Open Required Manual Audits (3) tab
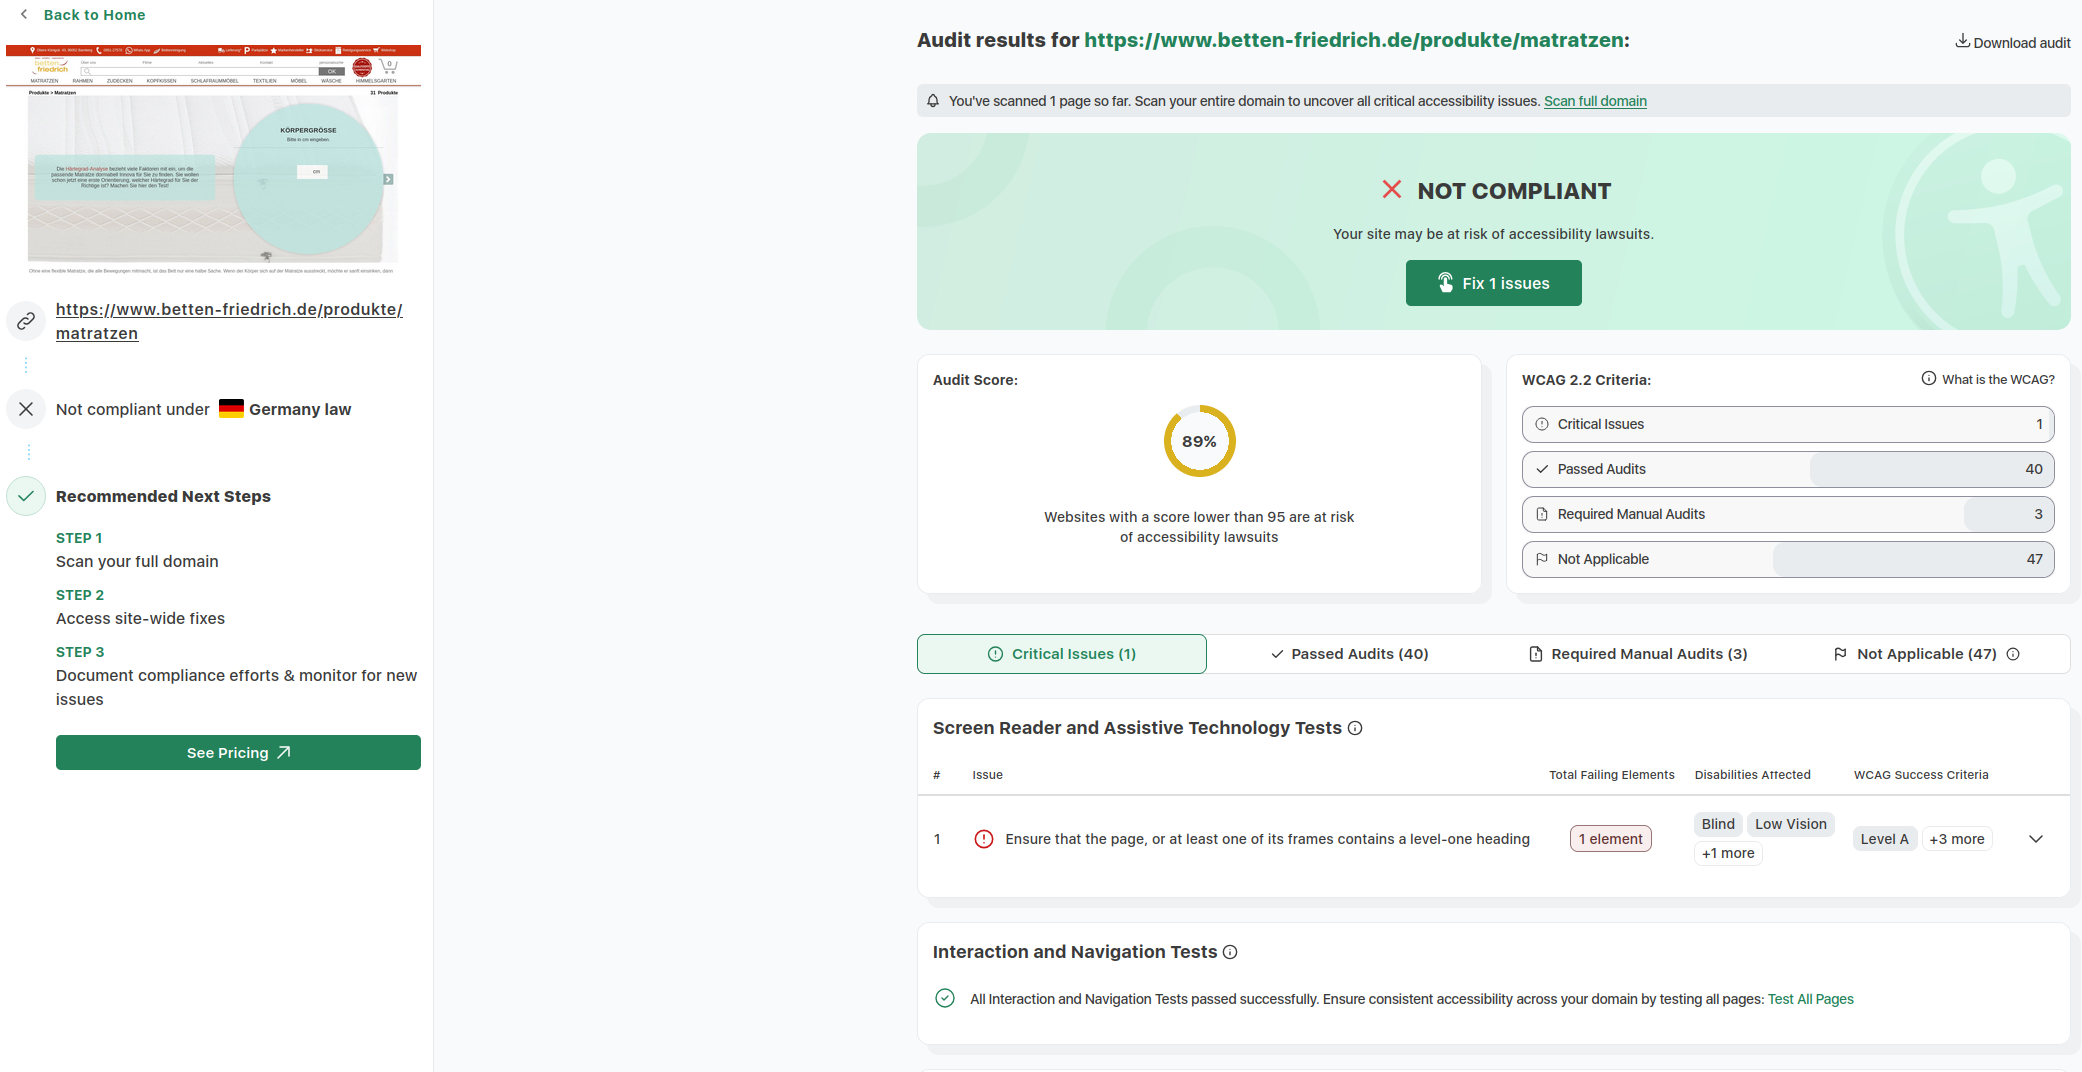The image size is (2082, 1072). (1638, 654)
